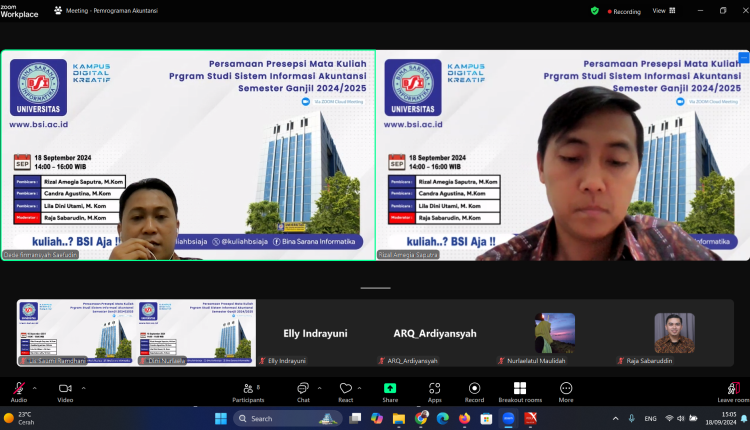
Task: Open network Wi-Fi tray icon
Action: pos(669,419)
